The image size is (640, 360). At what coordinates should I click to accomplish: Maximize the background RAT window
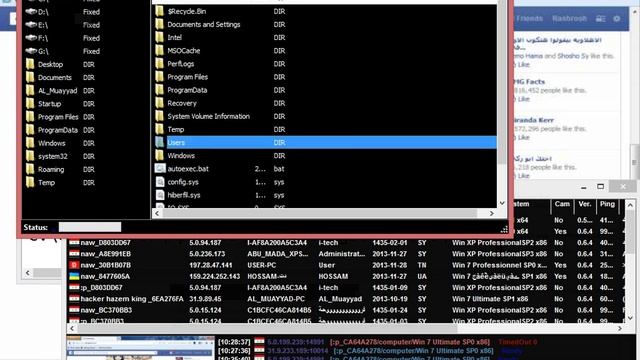tap(600, 187)
